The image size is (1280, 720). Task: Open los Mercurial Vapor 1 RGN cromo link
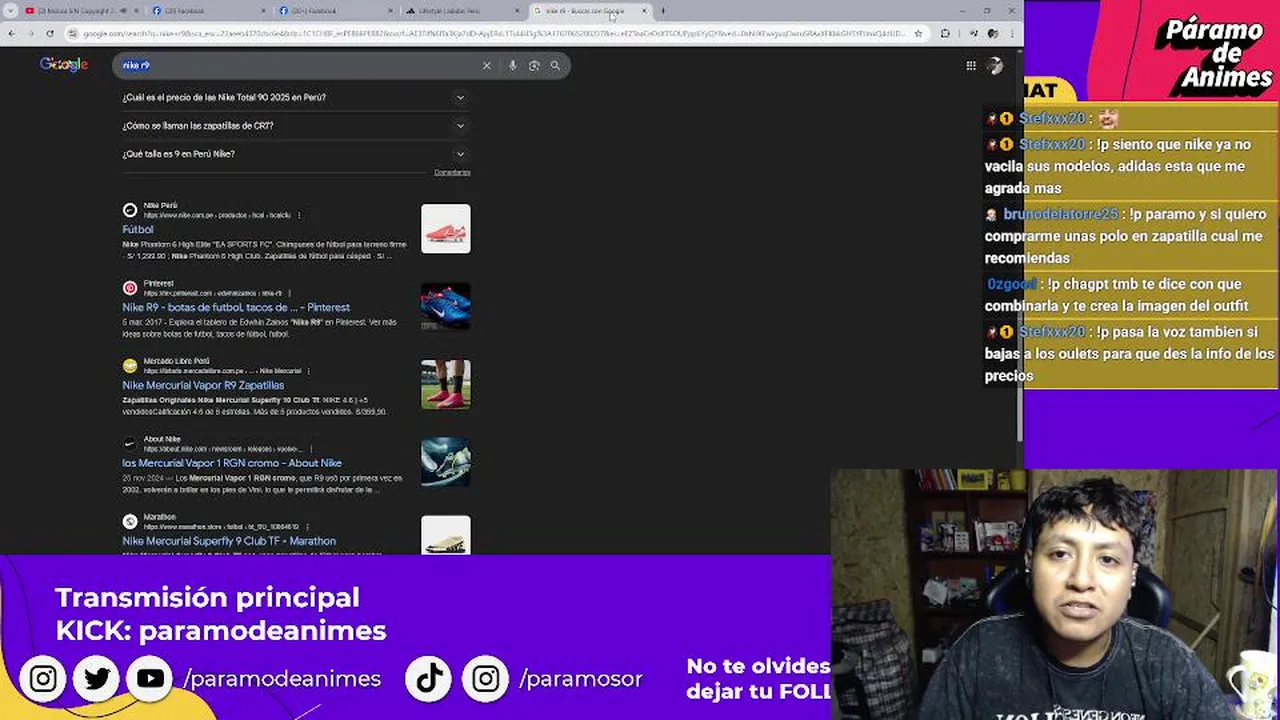tap(232, 464)
